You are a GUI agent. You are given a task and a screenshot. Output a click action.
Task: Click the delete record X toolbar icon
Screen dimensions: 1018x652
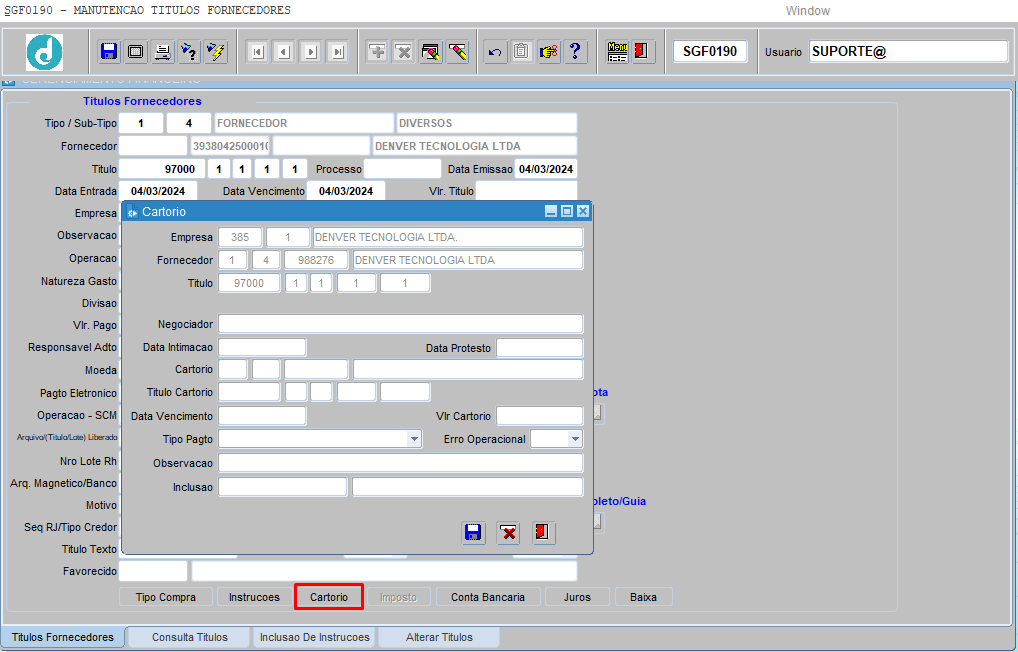404,51
